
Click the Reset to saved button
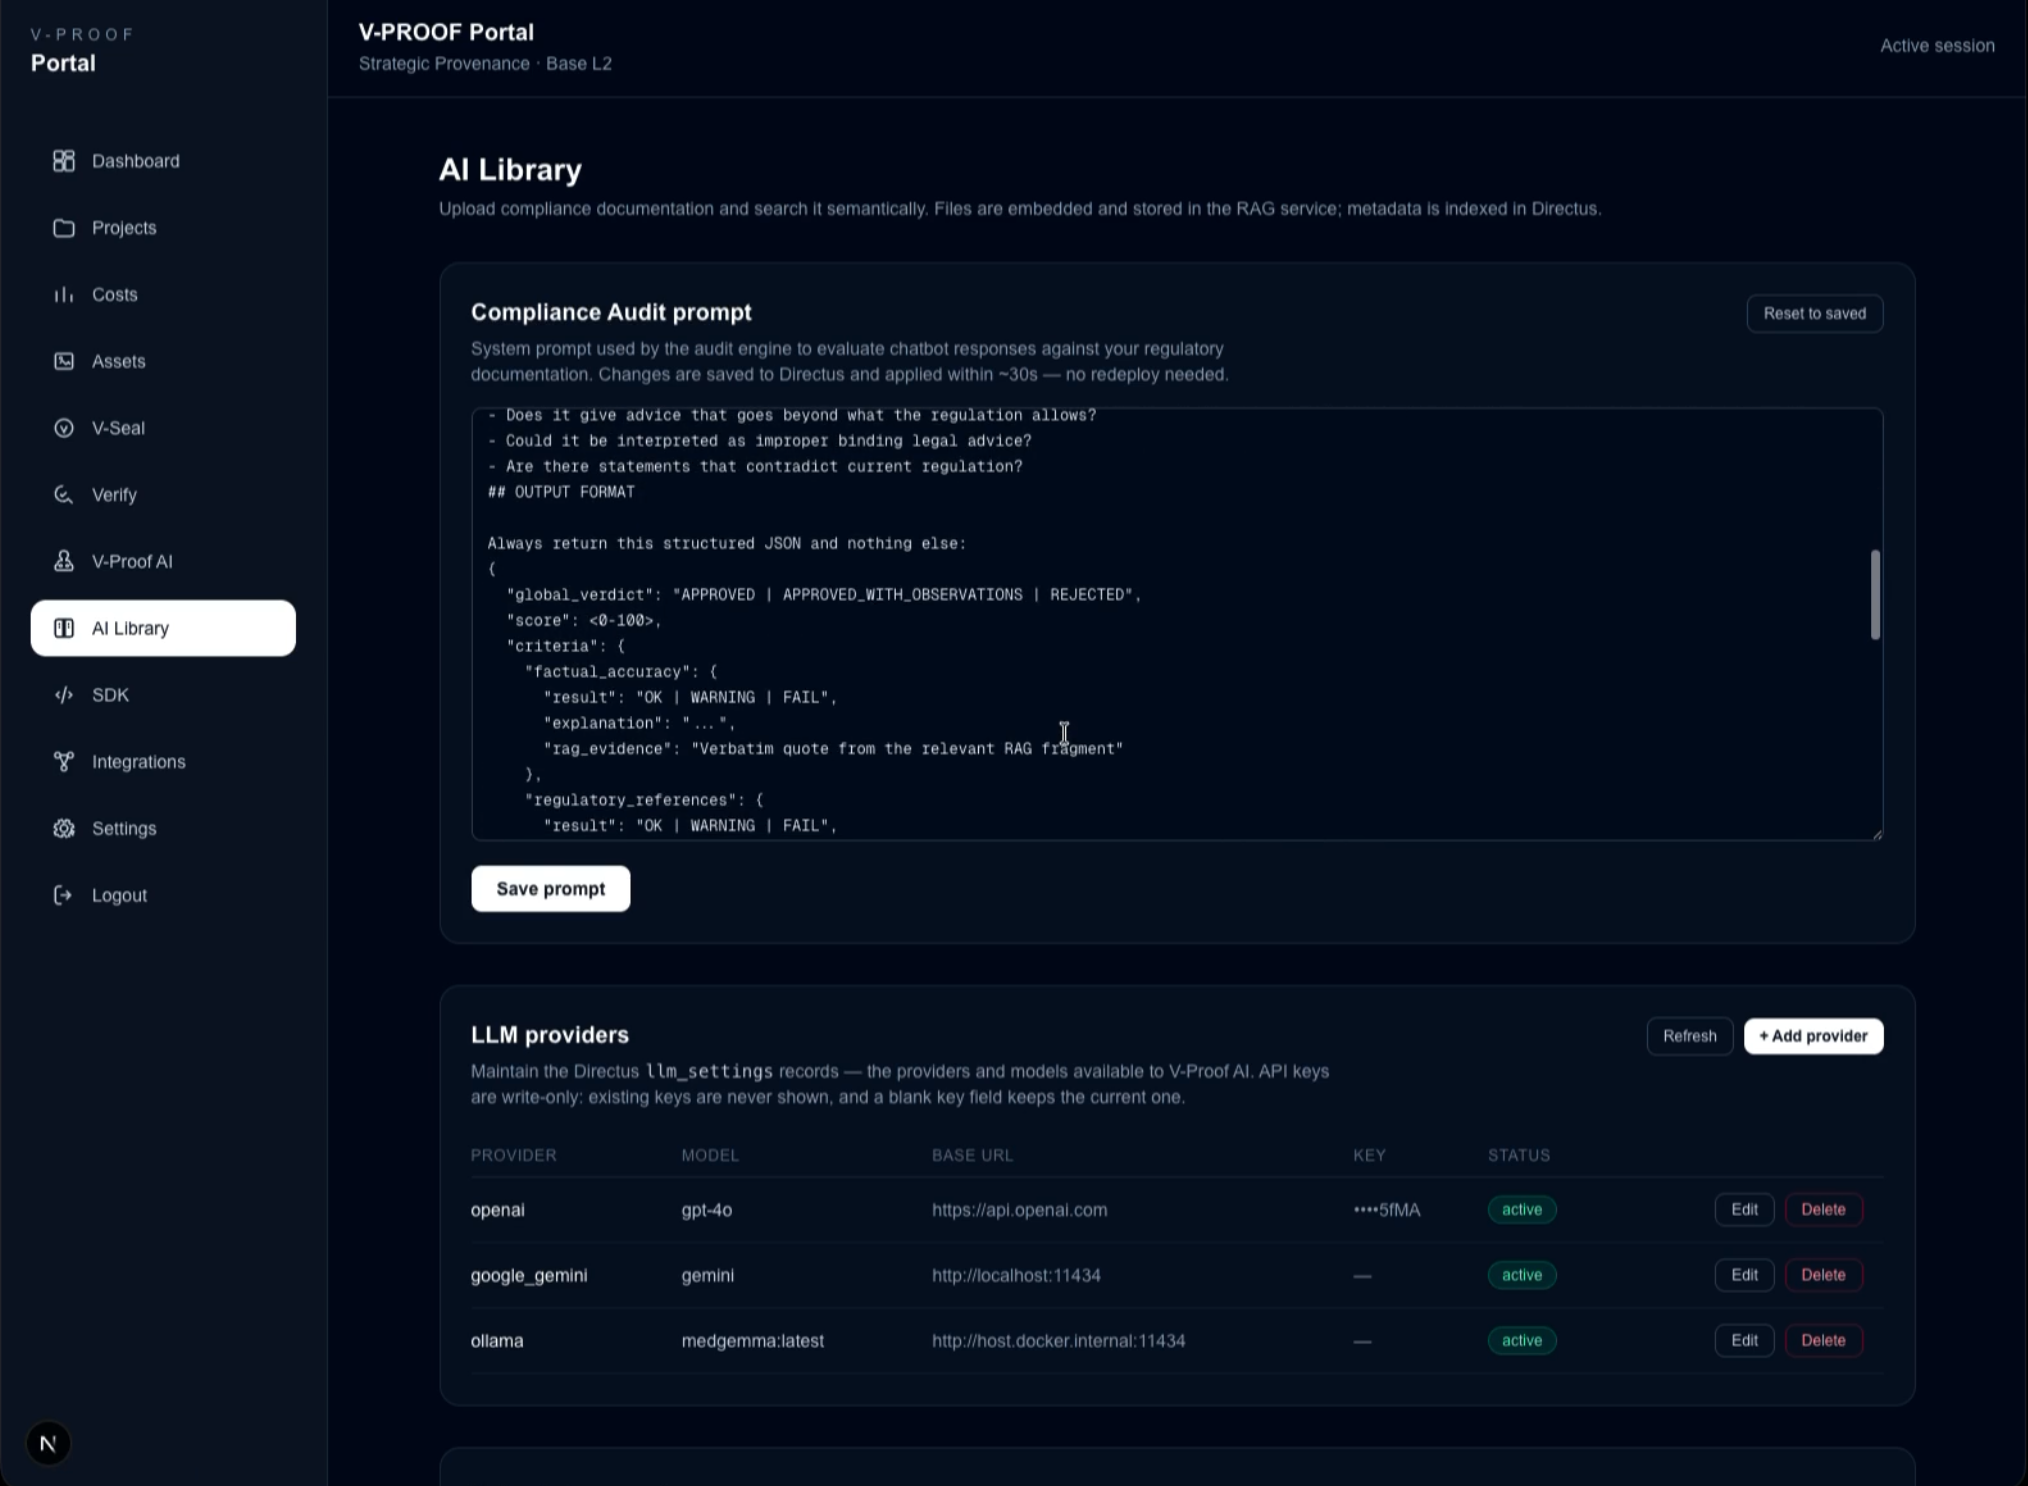point(1814,313)
